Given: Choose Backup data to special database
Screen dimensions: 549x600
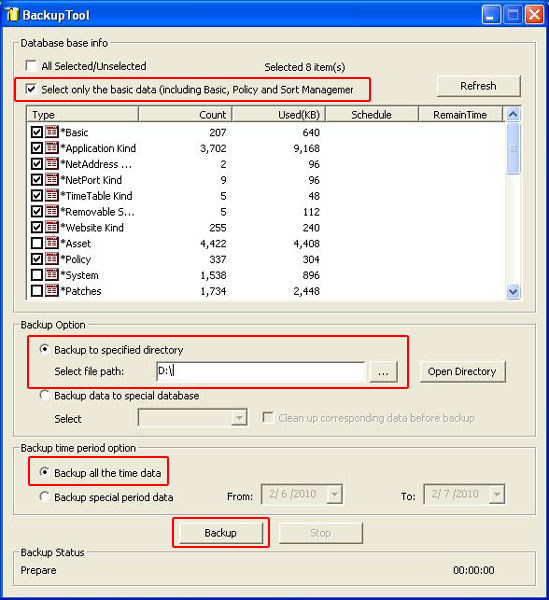Looking at the screenshot, I should click(44, 395).
